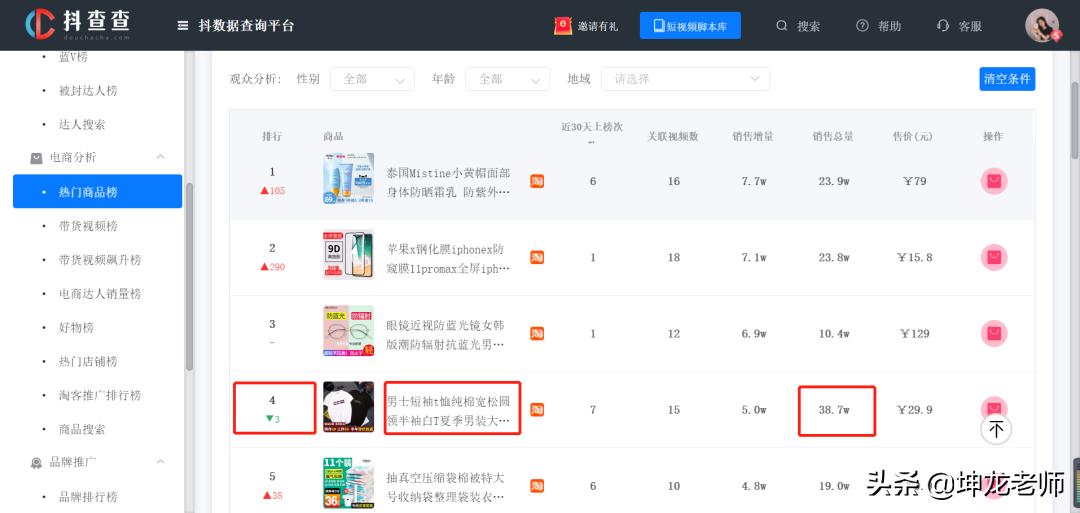
Task: Select 电商达人销量榜 in sidebar
Action: point(100,293)
